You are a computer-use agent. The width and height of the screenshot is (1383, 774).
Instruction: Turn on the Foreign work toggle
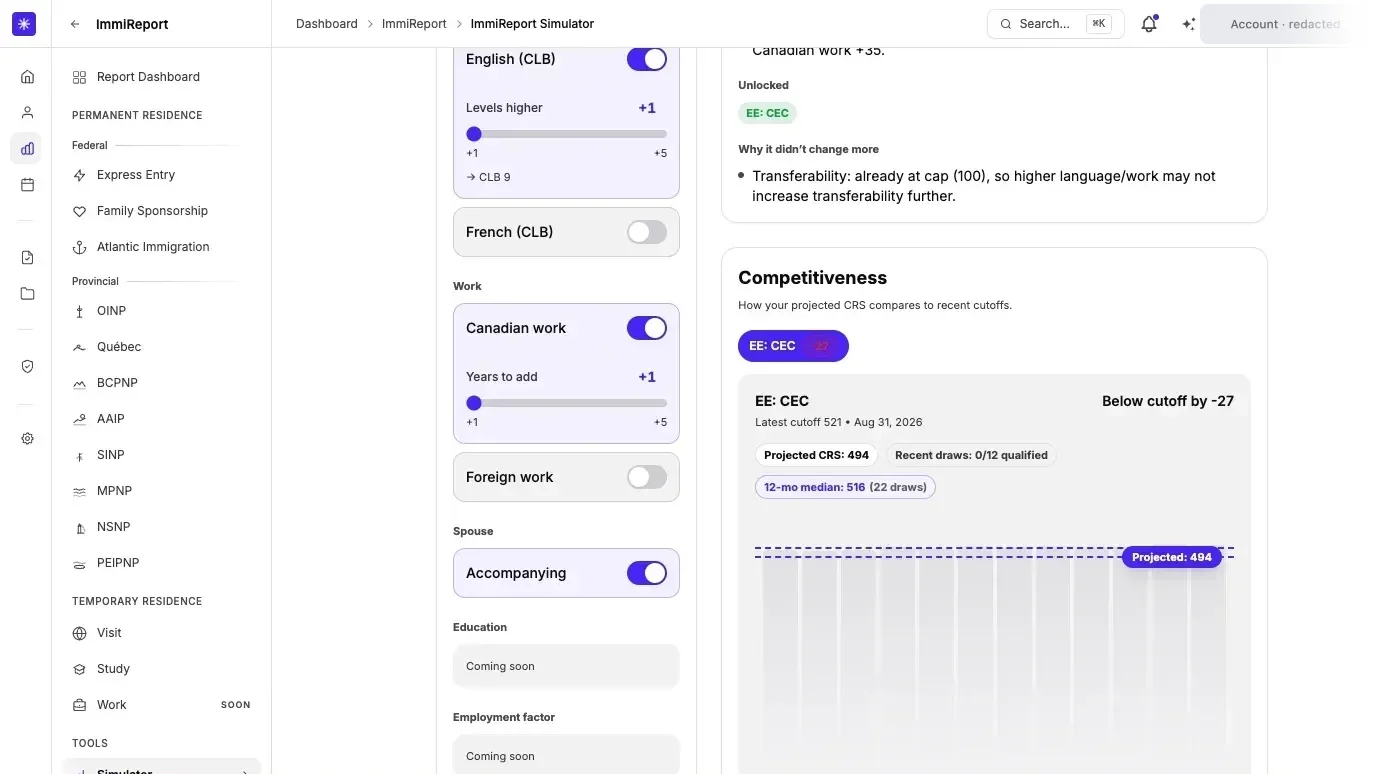pos(647,477)
